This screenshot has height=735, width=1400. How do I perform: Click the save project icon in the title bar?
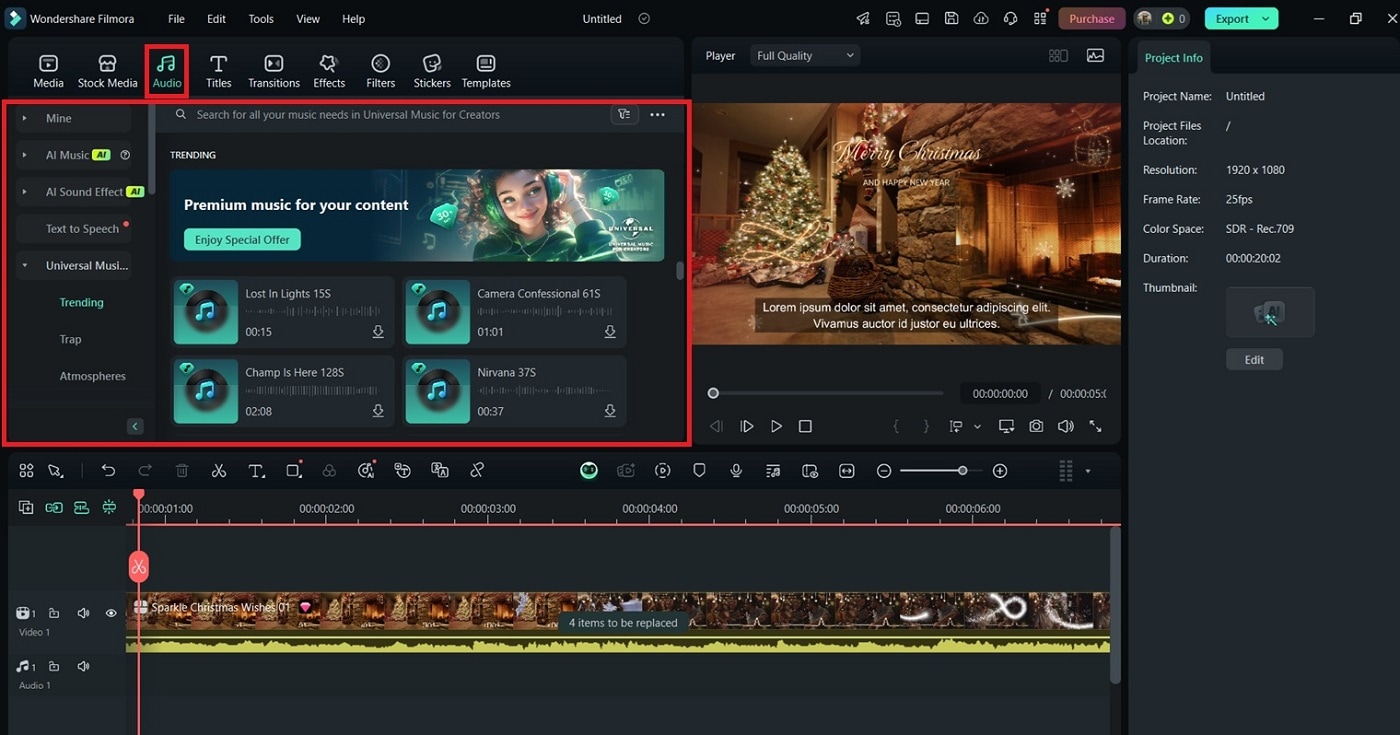coord(951,19)
